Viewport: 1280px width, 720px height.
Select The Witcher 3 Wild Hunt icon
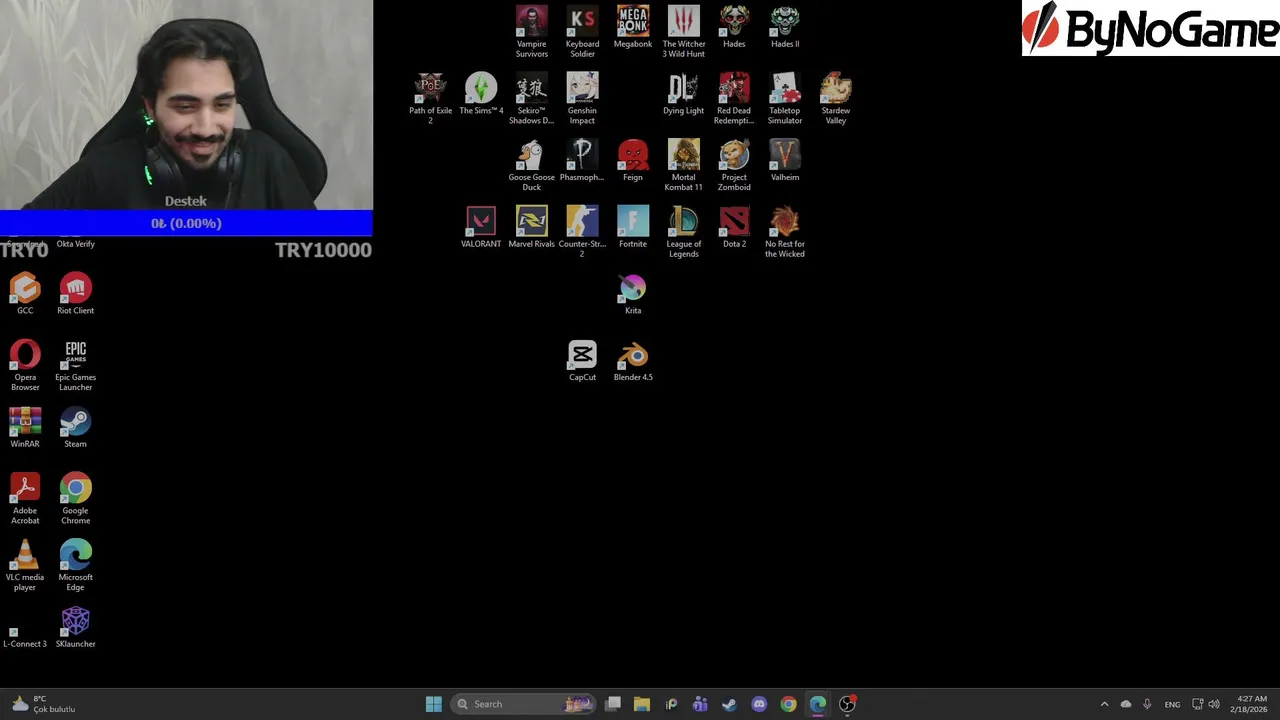(684, 32)
